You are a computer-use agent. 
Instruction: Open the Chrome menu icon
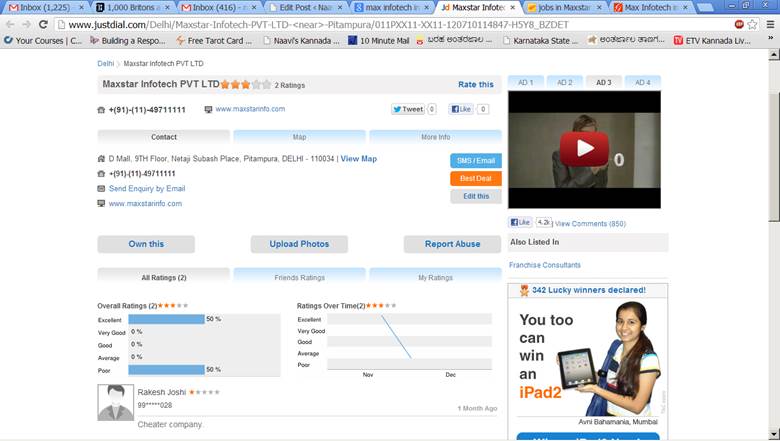[770, 24]
